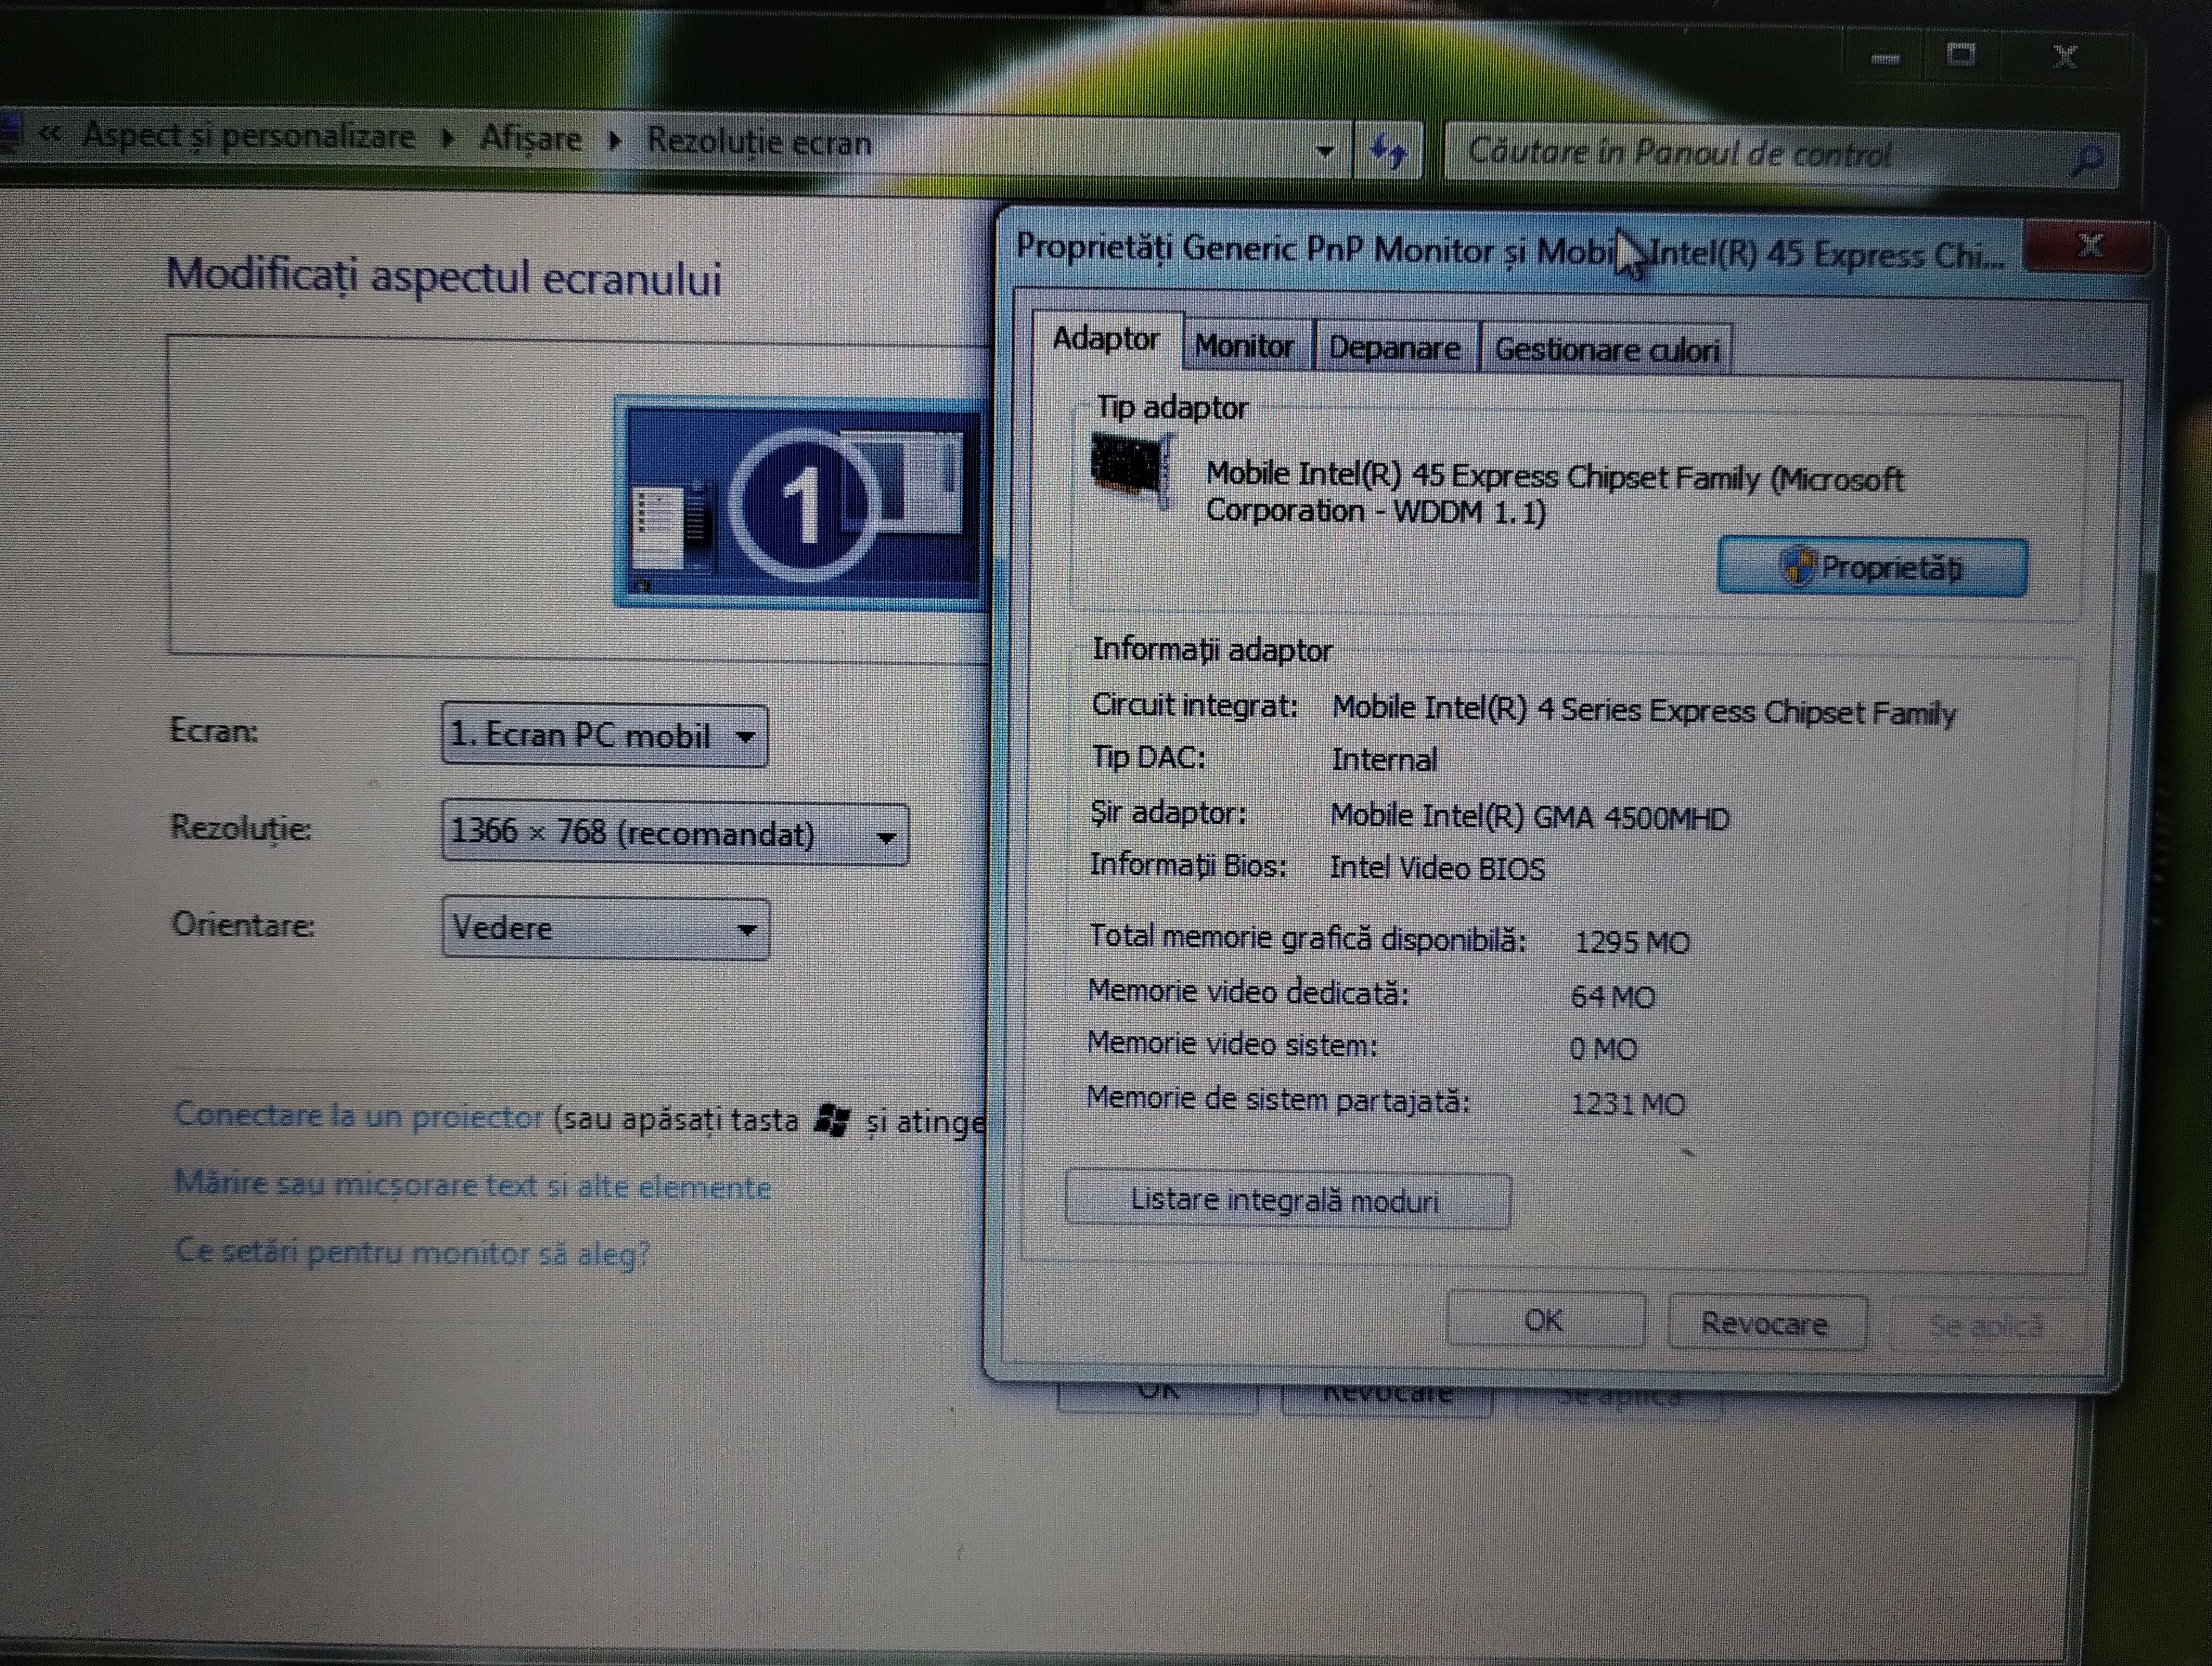Open the Rezoluție dropdown

(674, 833)
